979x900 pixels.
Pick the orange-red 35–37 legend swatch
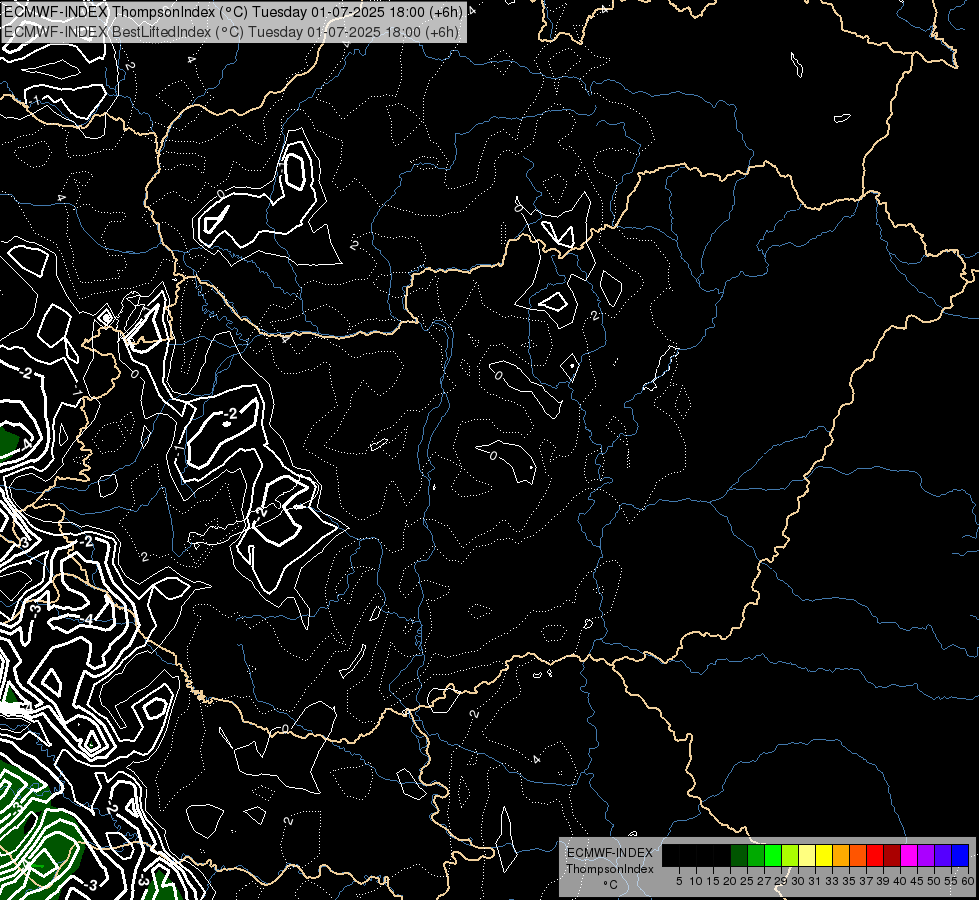858,855
